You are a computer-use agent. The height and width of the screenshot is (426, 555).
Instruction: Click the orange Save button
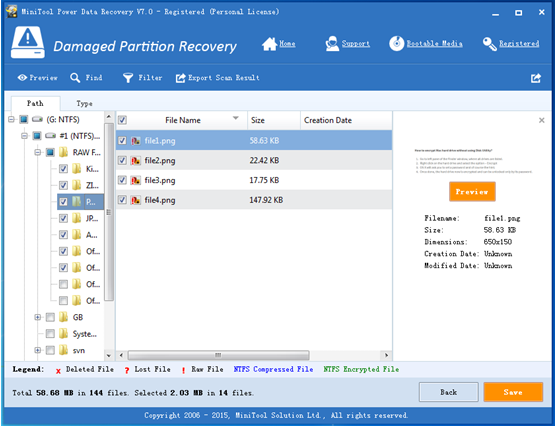513,392
